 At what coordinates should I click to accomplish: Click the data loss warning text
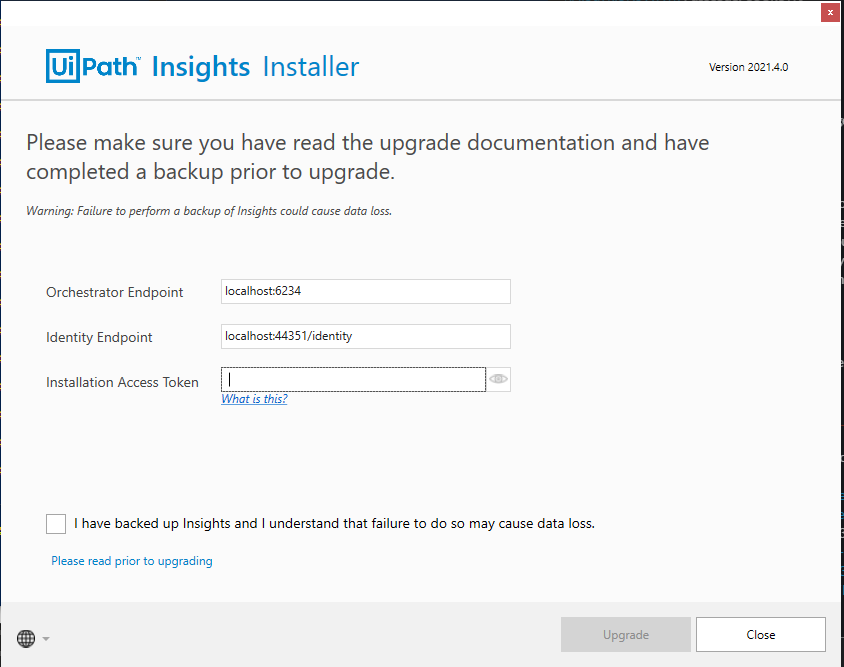209,211
